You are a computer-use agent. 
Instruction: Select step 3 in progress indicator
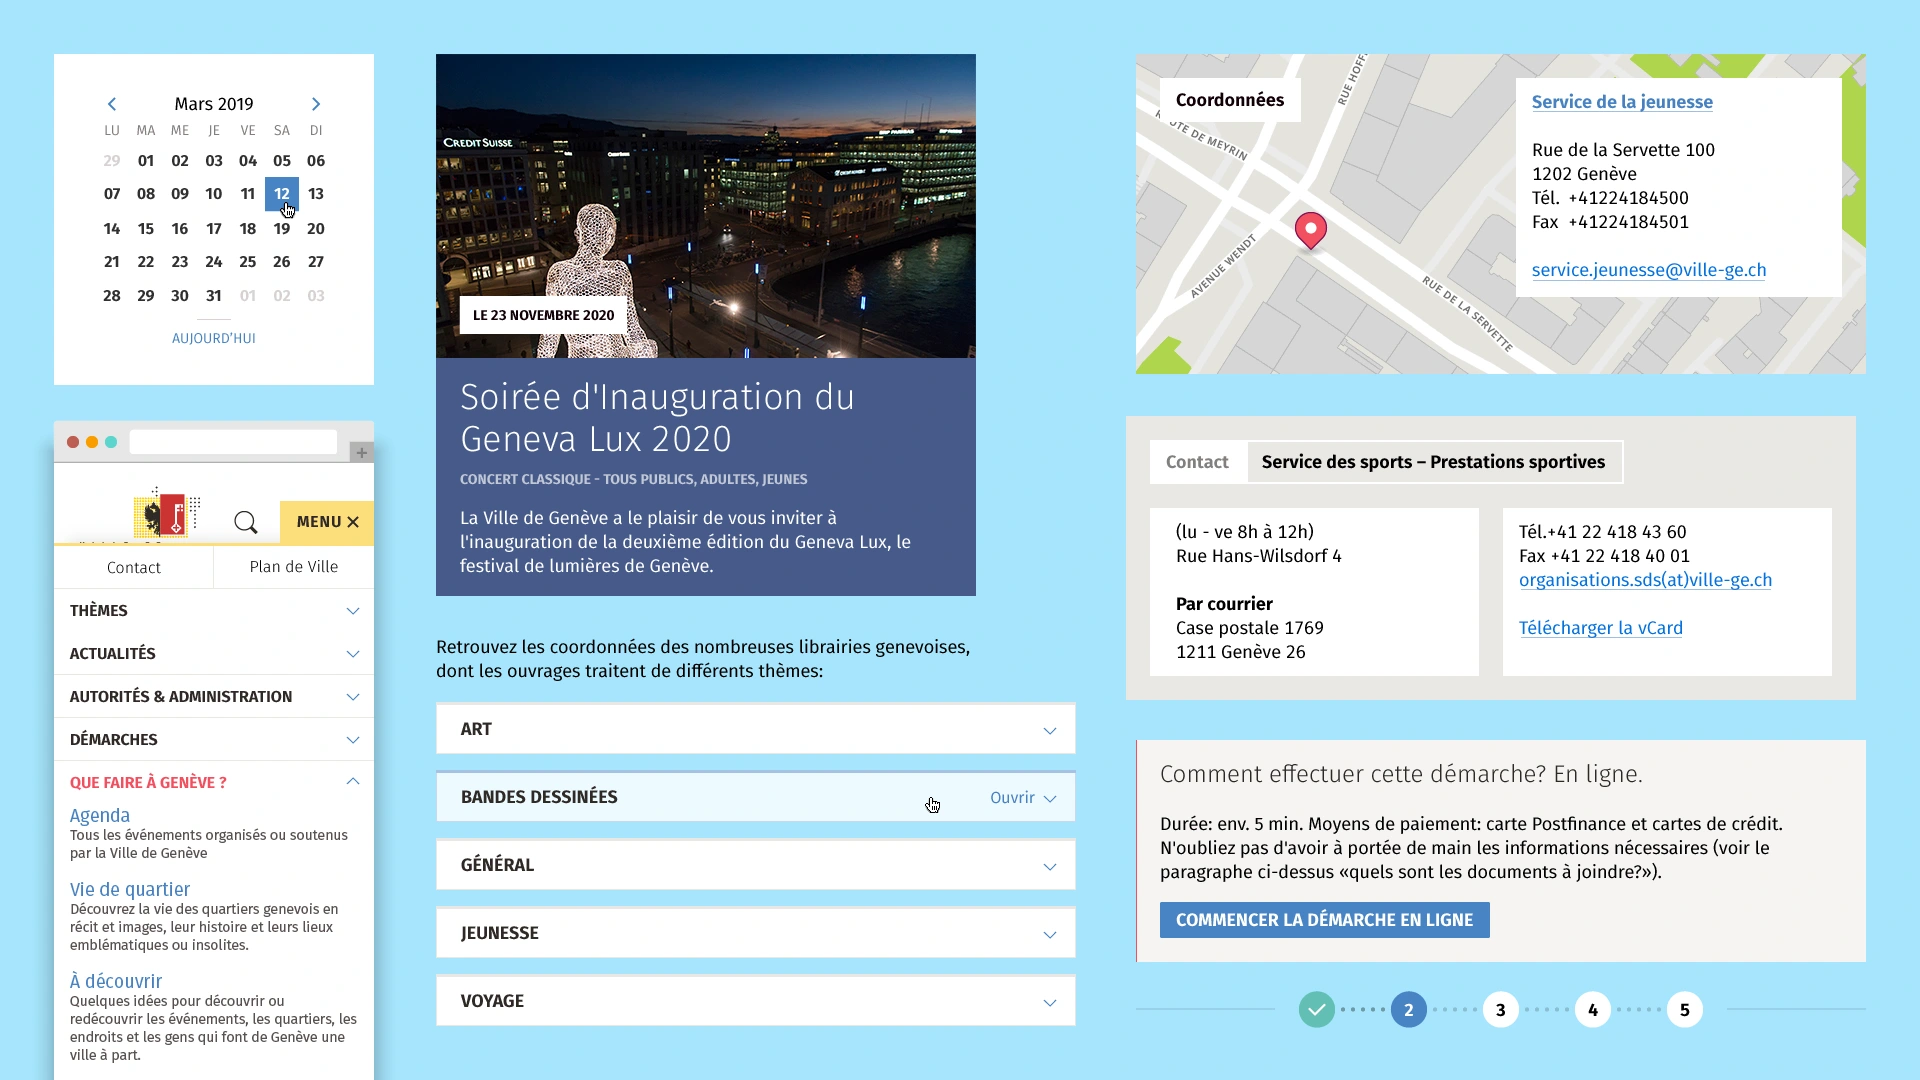[1500, 1010]
